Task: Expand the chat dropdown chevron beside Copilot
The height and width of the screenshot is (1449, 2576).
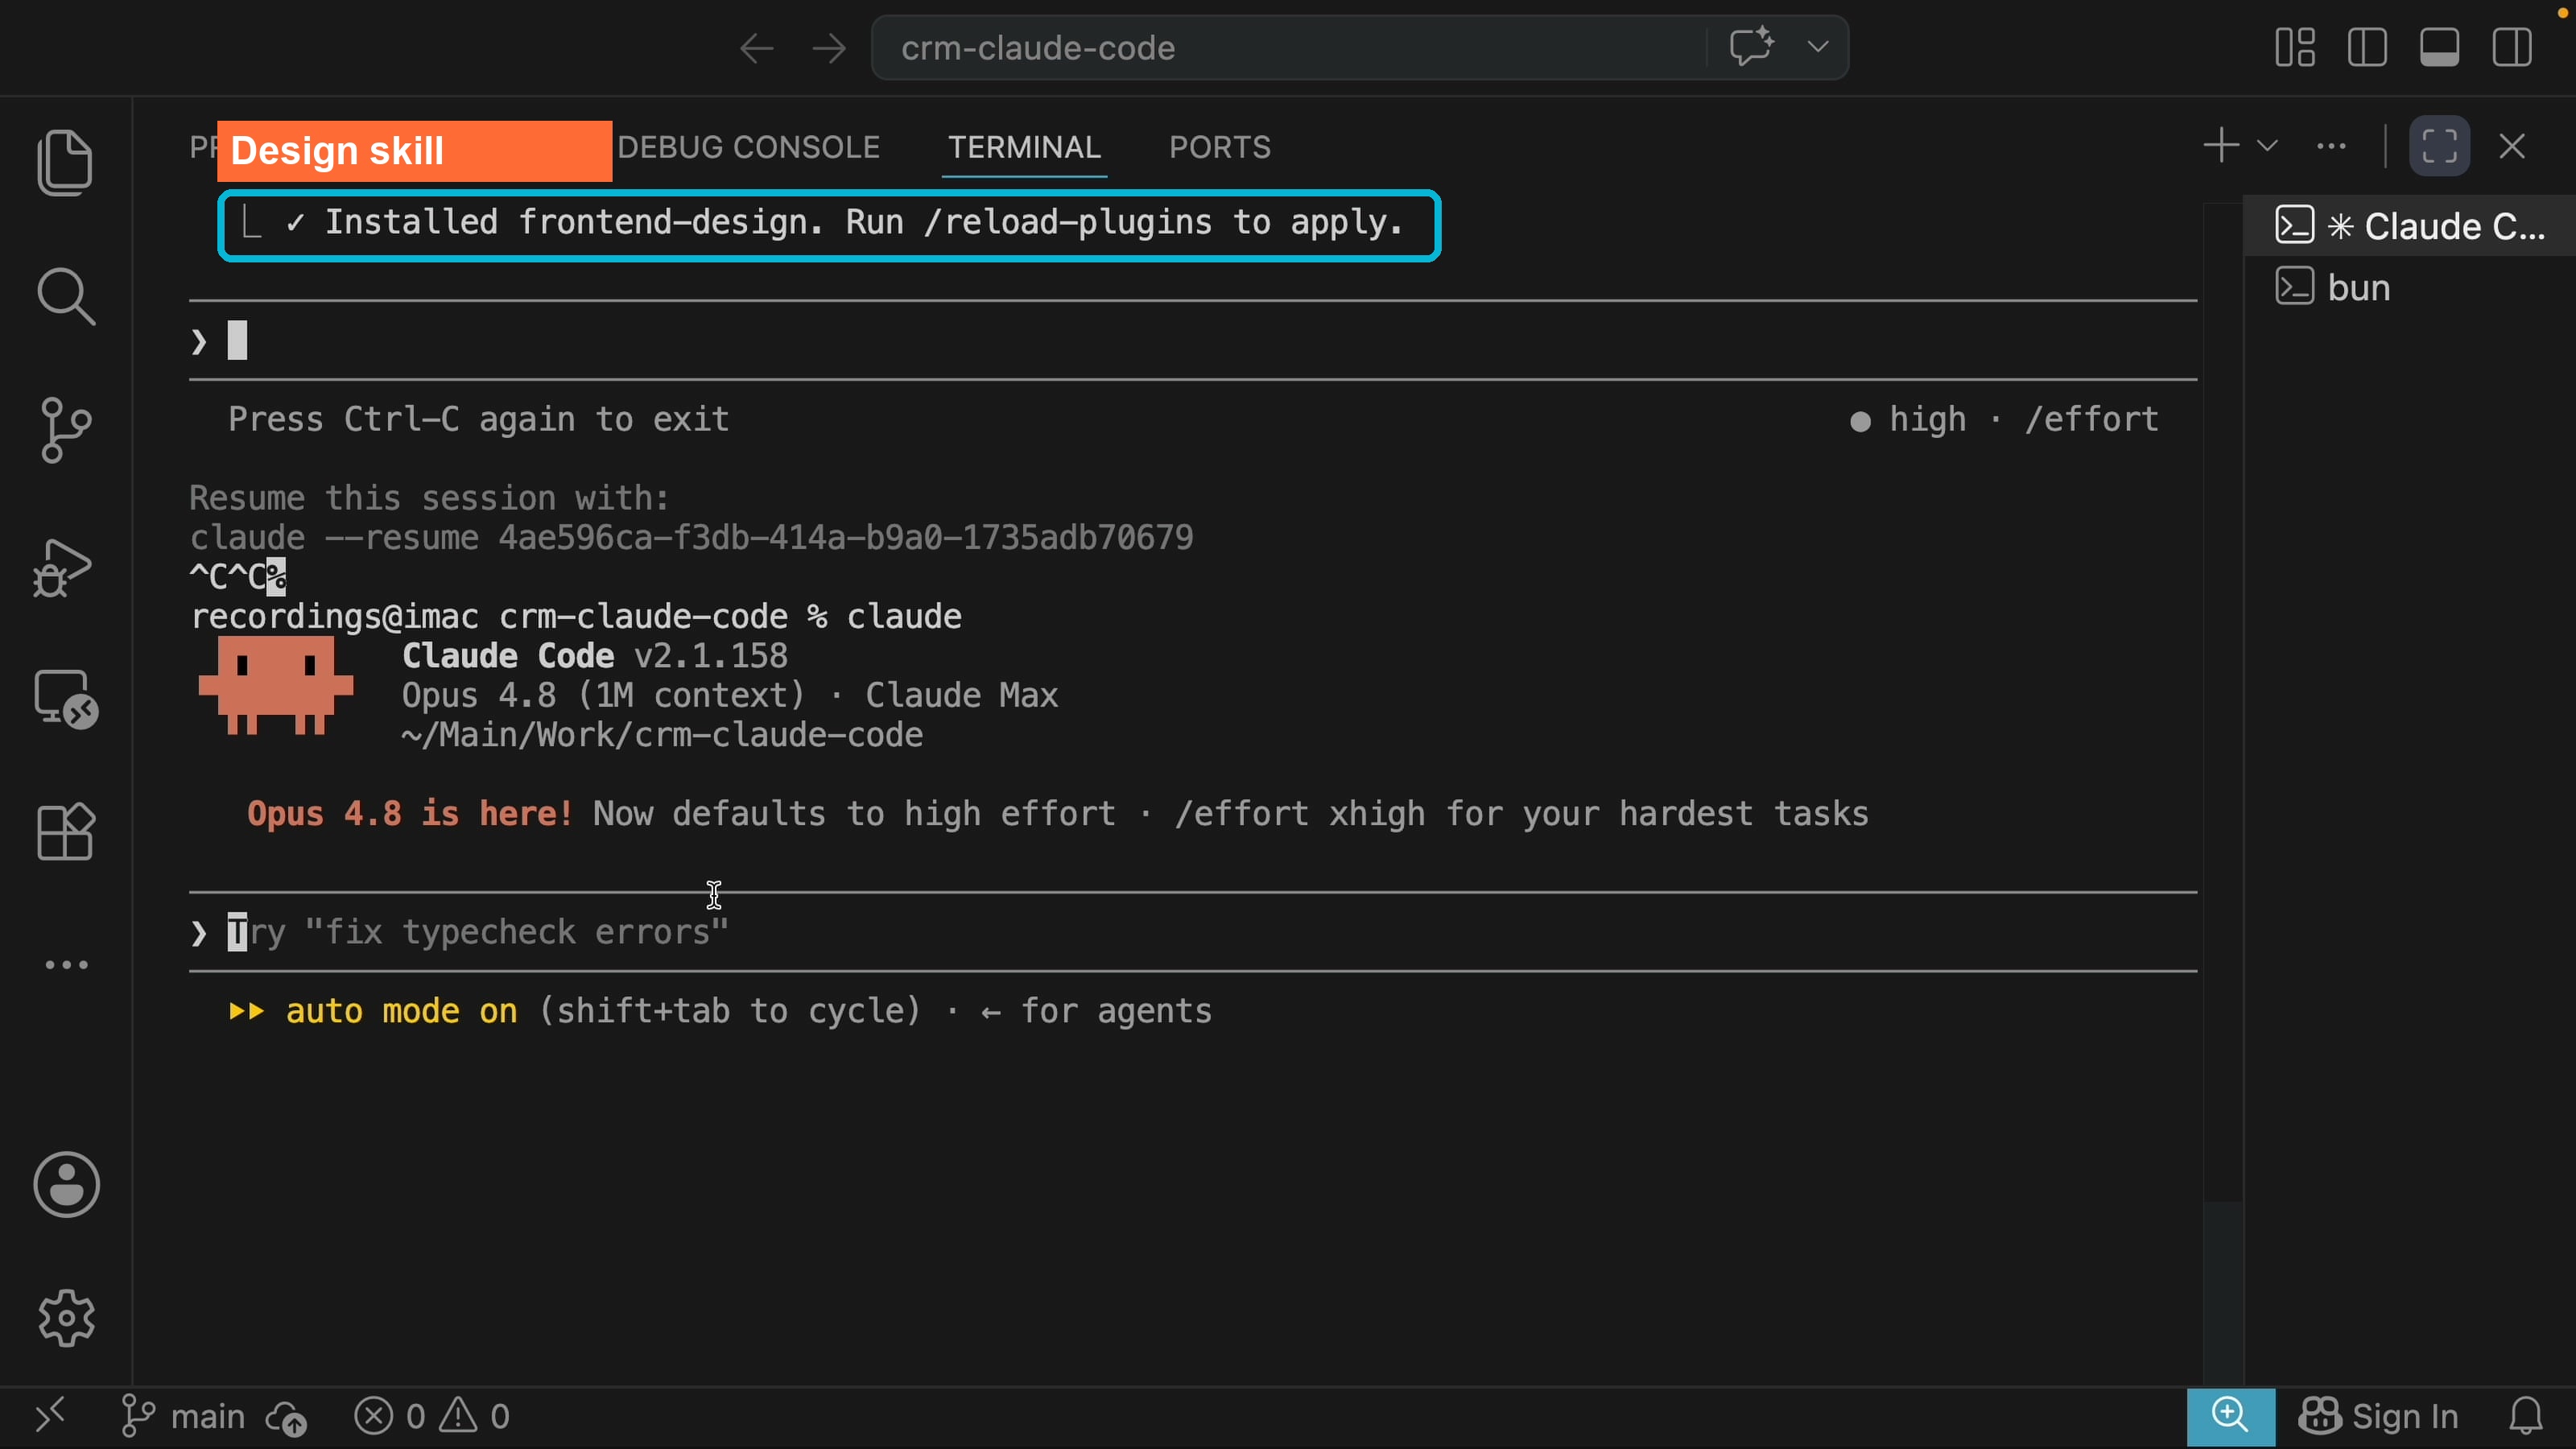Action: [x=1818, y=47]
